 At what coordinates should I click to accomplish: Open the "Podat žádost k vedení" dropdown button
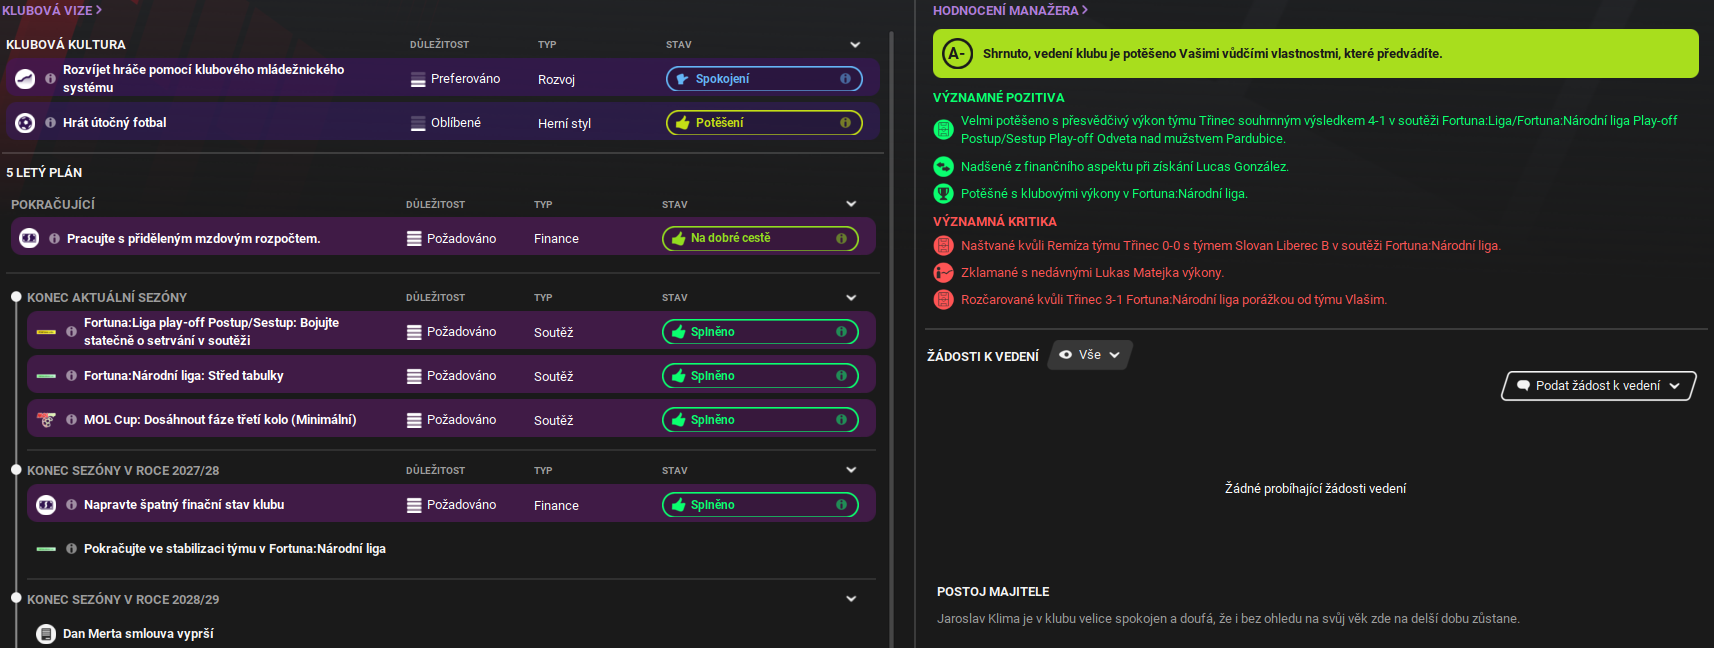(1598, 386)
